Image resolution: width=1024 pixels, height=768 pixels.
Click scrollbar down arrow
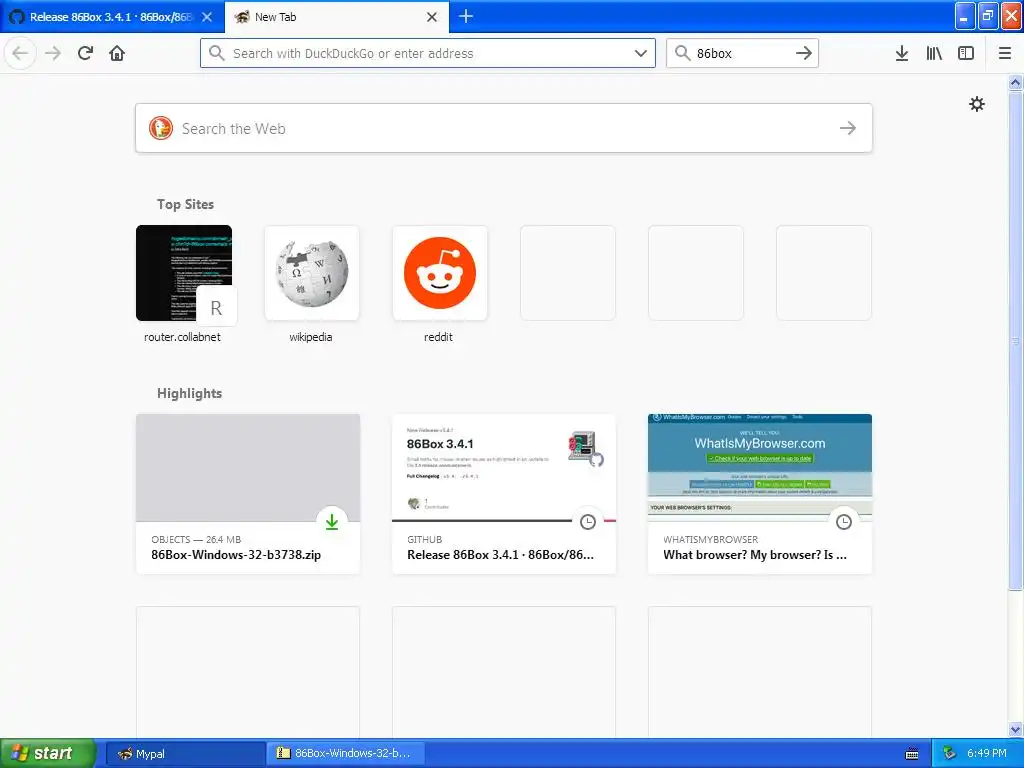[1016, 729]
